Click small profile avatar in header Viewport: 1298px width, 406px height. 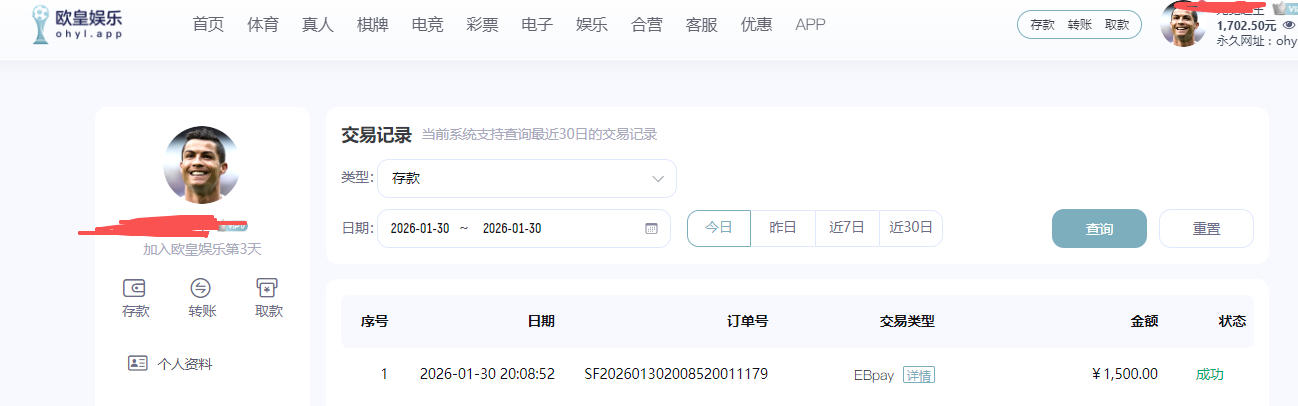point(1182,24)
